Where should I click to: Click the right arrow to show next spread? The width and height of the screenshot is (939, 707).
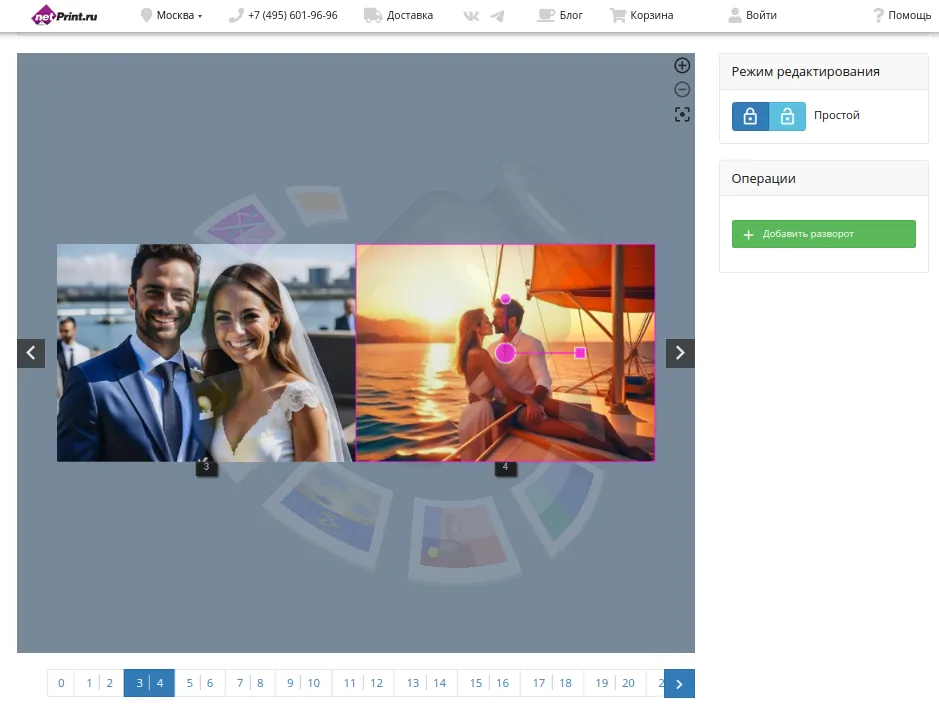[680, 353]
